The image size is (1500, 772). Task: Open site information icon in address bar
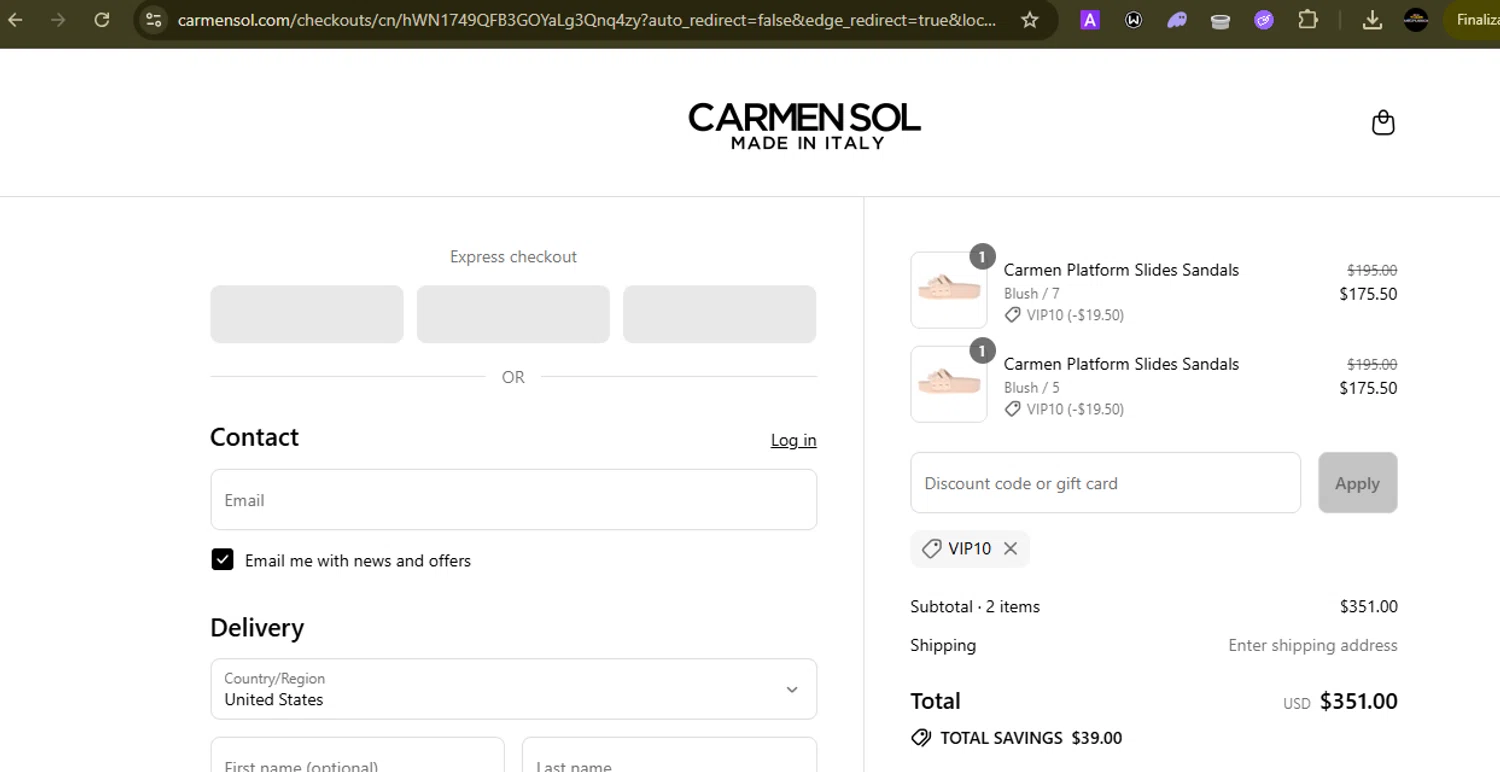[x=153, y=20]
